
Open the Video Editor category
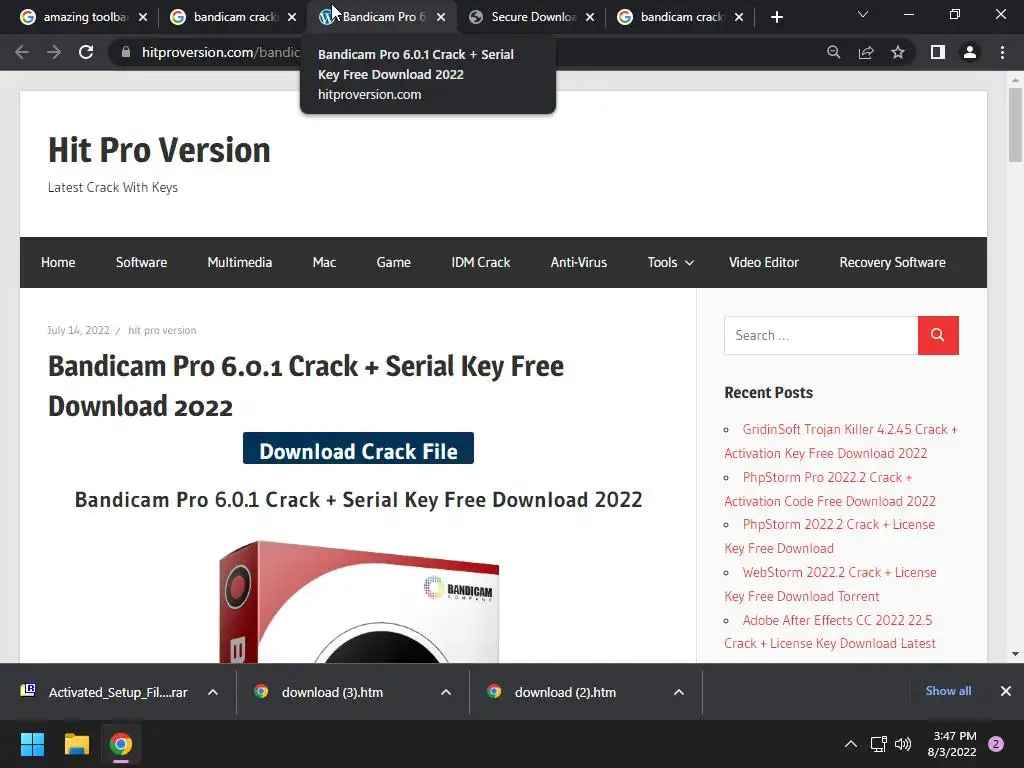[x=763, y=263]
